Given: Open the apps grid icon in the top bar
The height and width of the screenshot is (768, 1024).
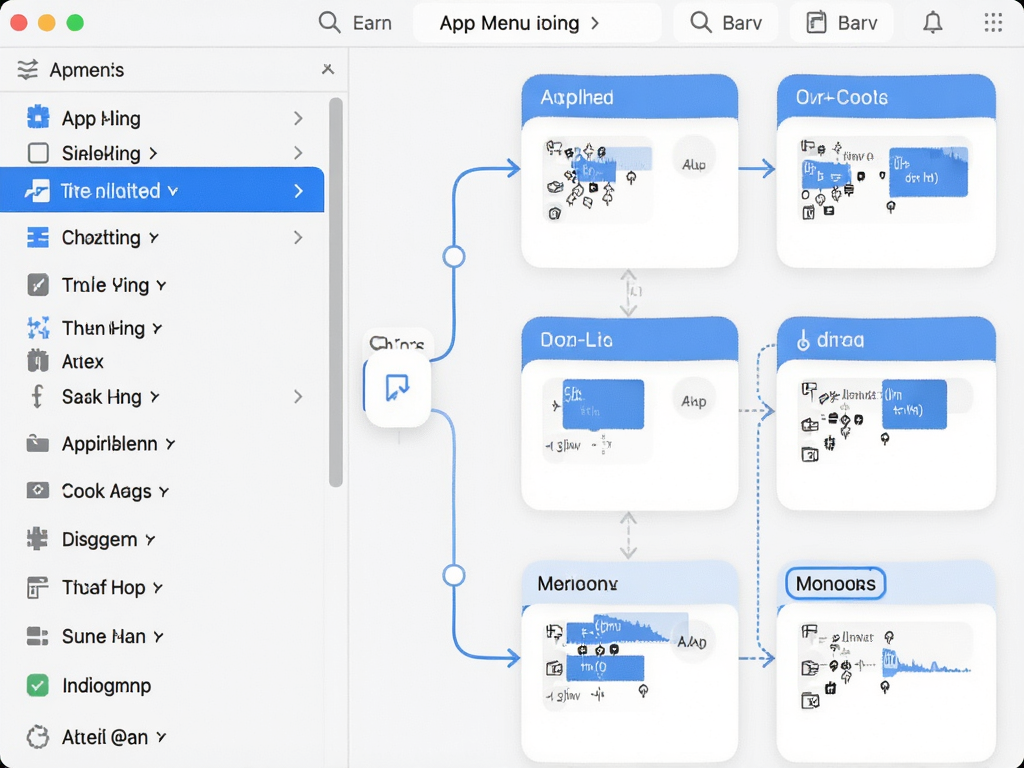Looking at the screenshot, I should [993, 23].
